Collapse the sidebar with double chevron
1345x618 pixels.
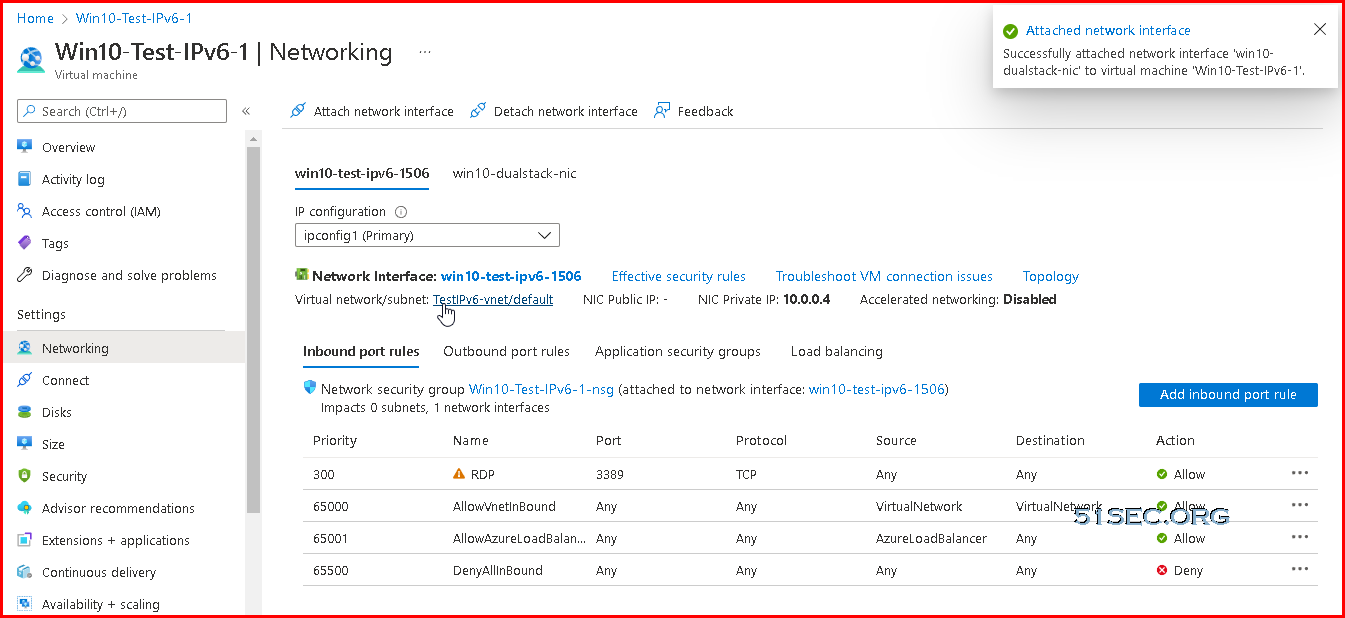click(246, 111)
